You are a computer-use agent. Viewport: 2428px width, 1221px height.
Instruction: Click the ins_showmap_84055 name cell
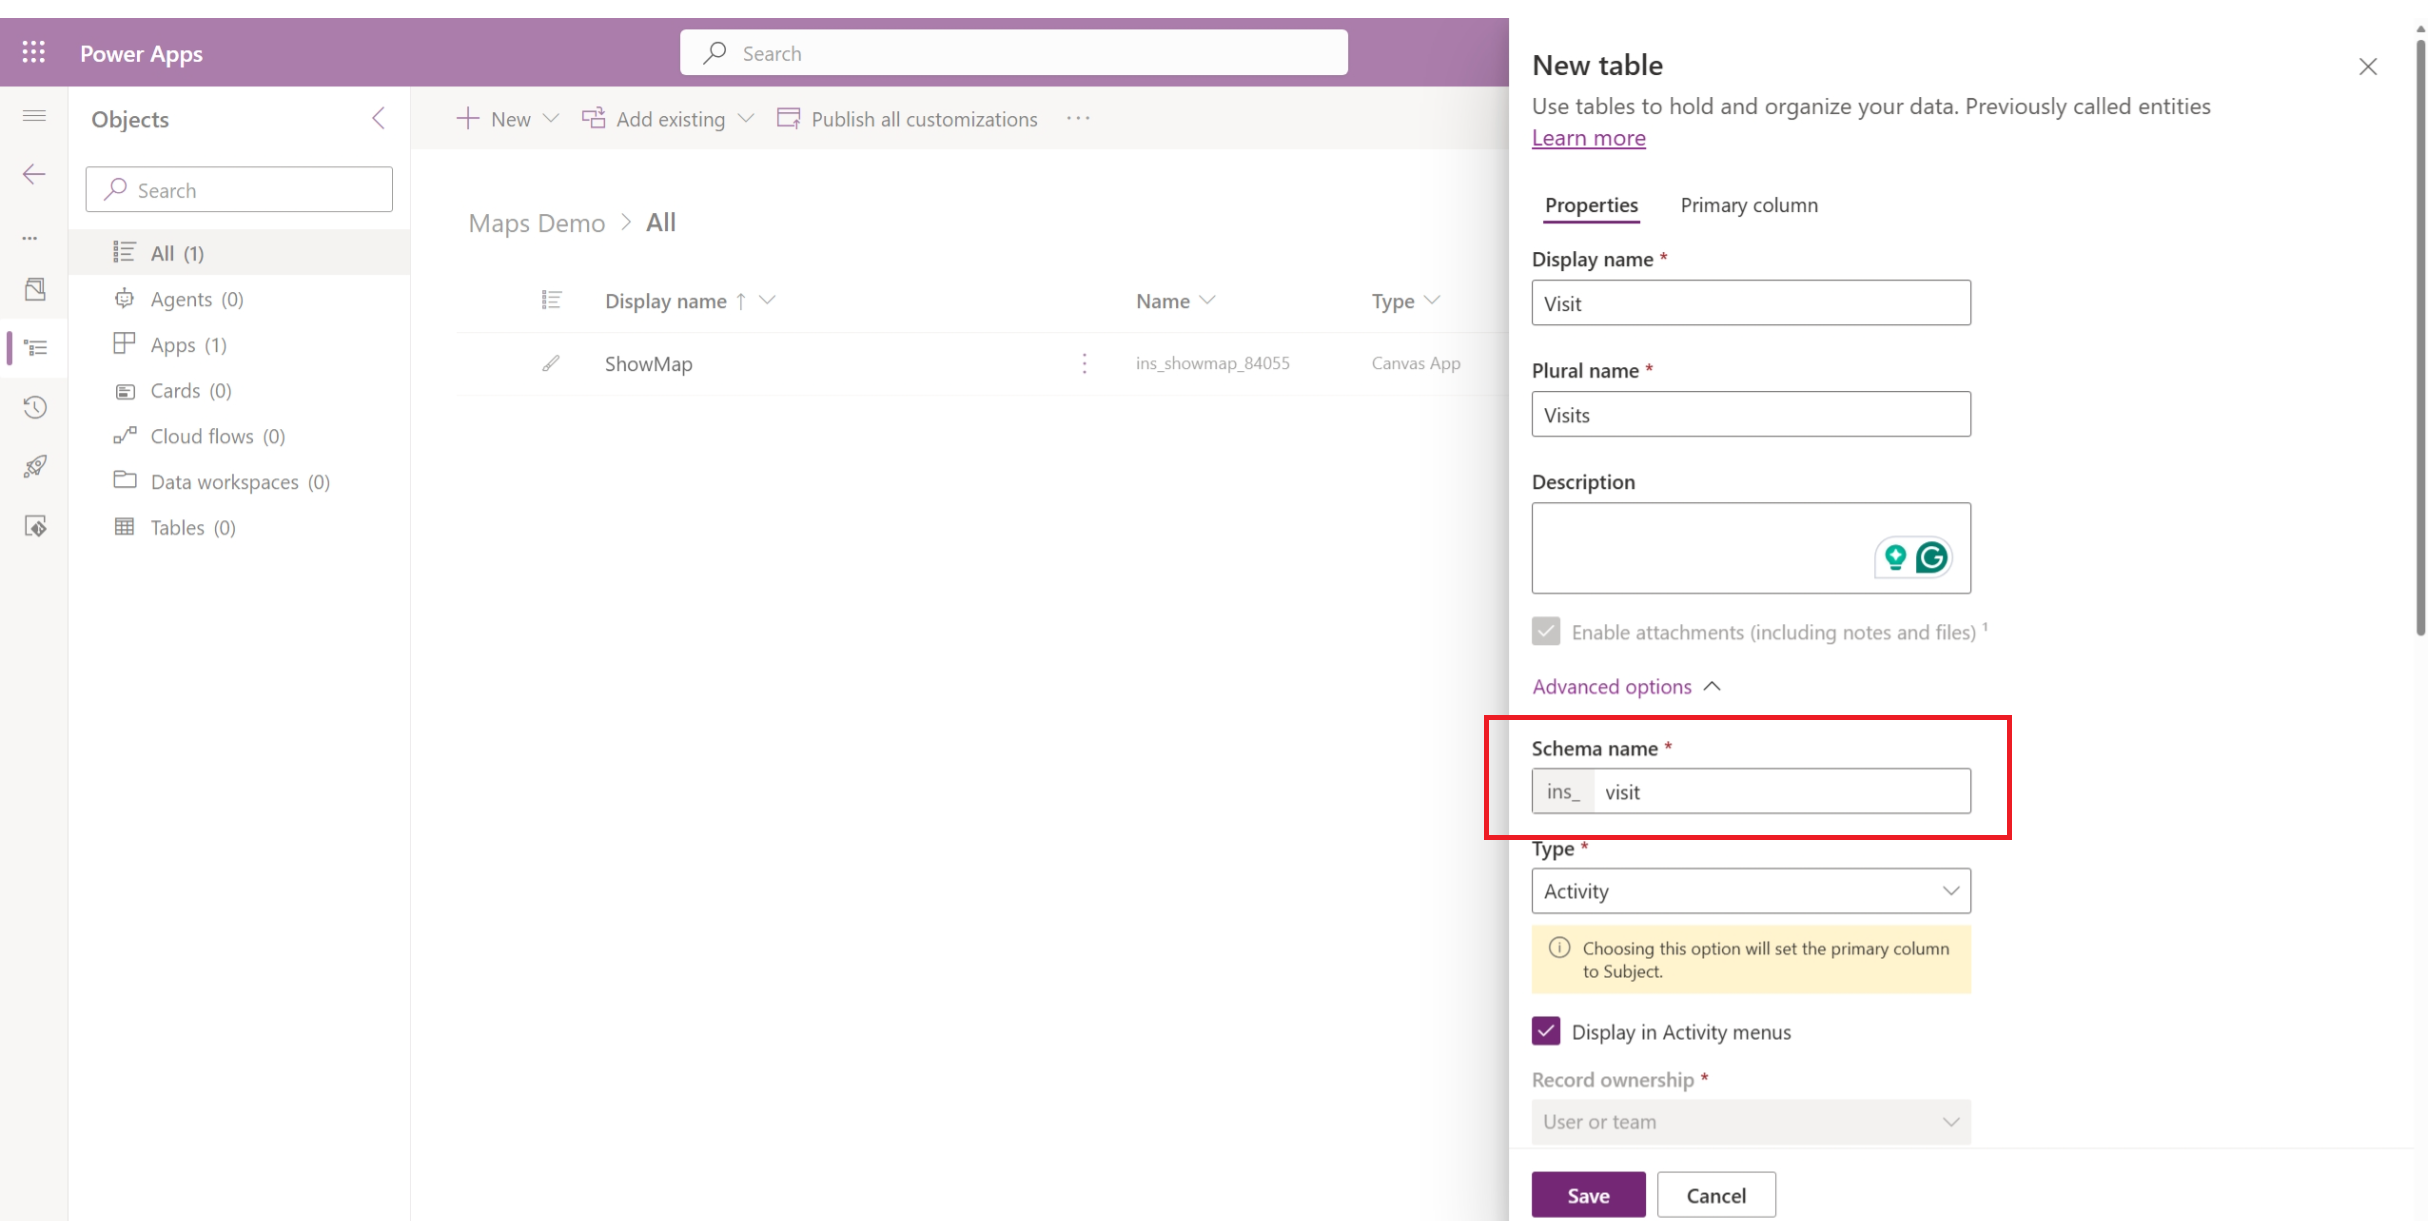(x=1212, y=363)
